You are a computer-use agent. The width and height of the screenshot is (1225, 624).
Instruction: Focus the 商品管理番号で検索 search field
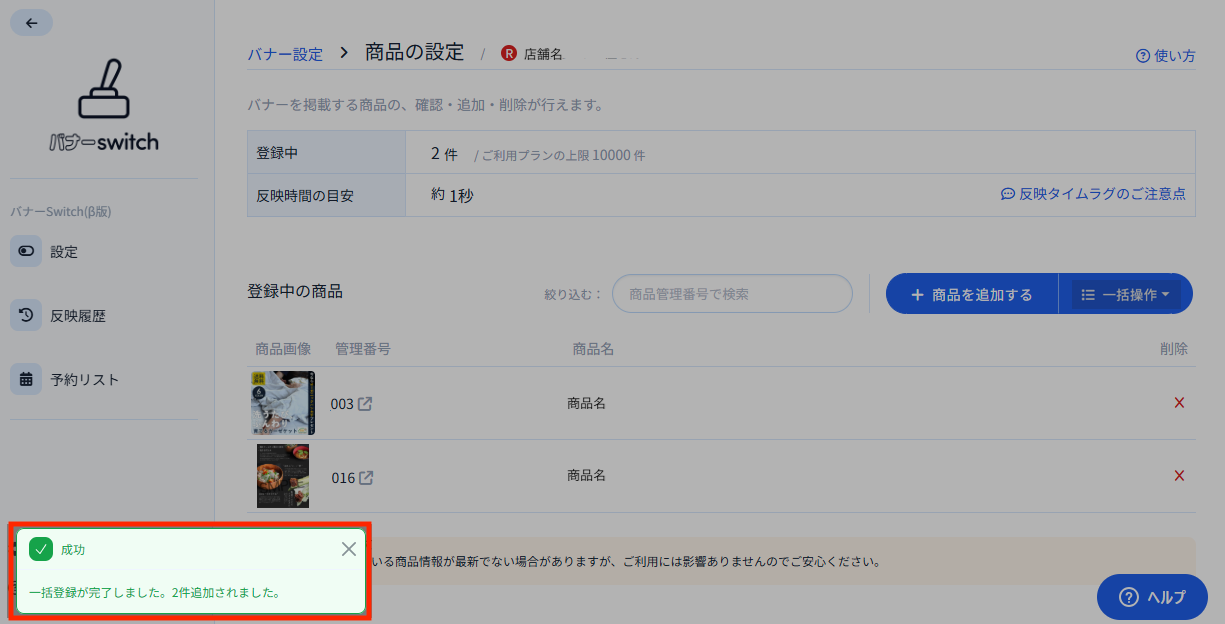click(732, 294)
